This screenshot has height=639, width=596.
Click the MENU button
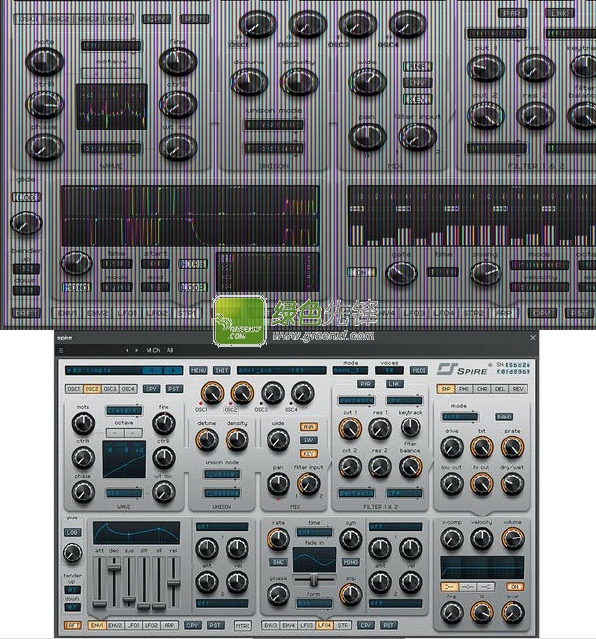[x=198, y=370]
